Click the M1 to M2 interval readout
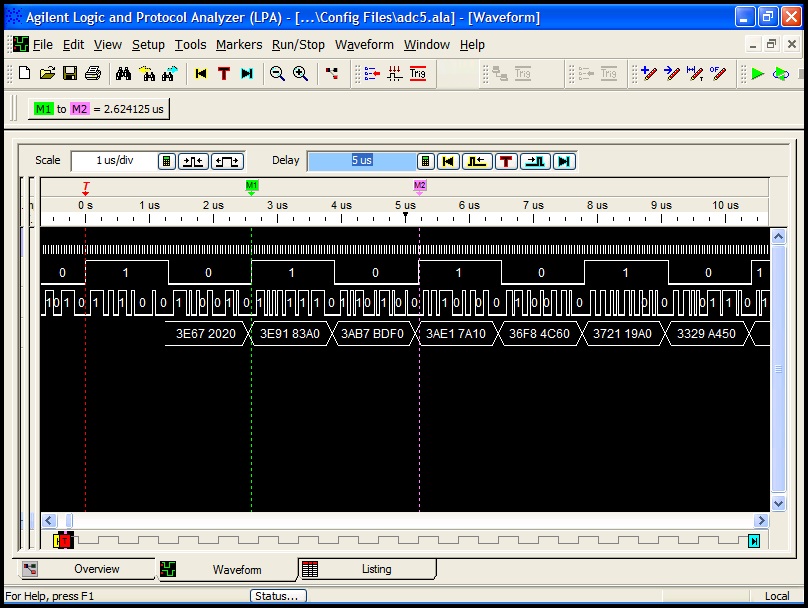The image size is (808, 608). [x=98, y=109]
